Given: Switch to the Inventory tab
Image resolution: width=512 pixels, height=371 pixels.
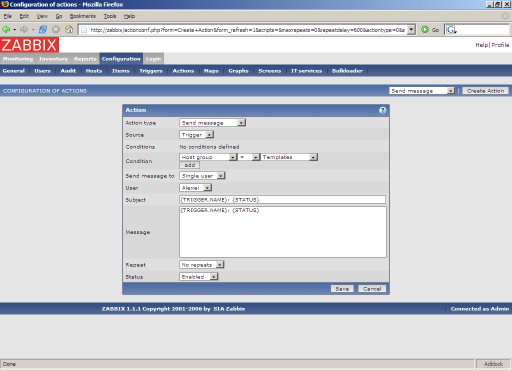Looking at the screenshot, I should 53,59.
